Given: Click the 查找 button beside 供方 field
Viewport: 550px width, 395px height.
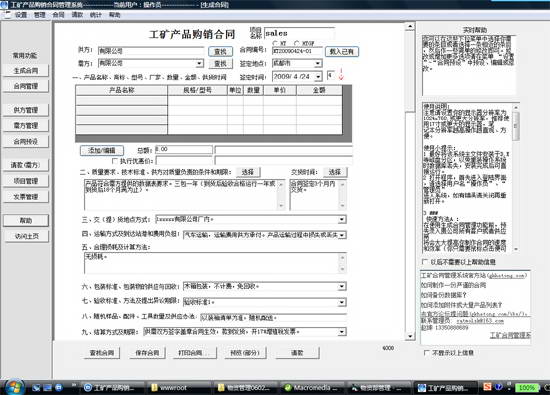Looking at the screenshot, I should click(220, 52).
